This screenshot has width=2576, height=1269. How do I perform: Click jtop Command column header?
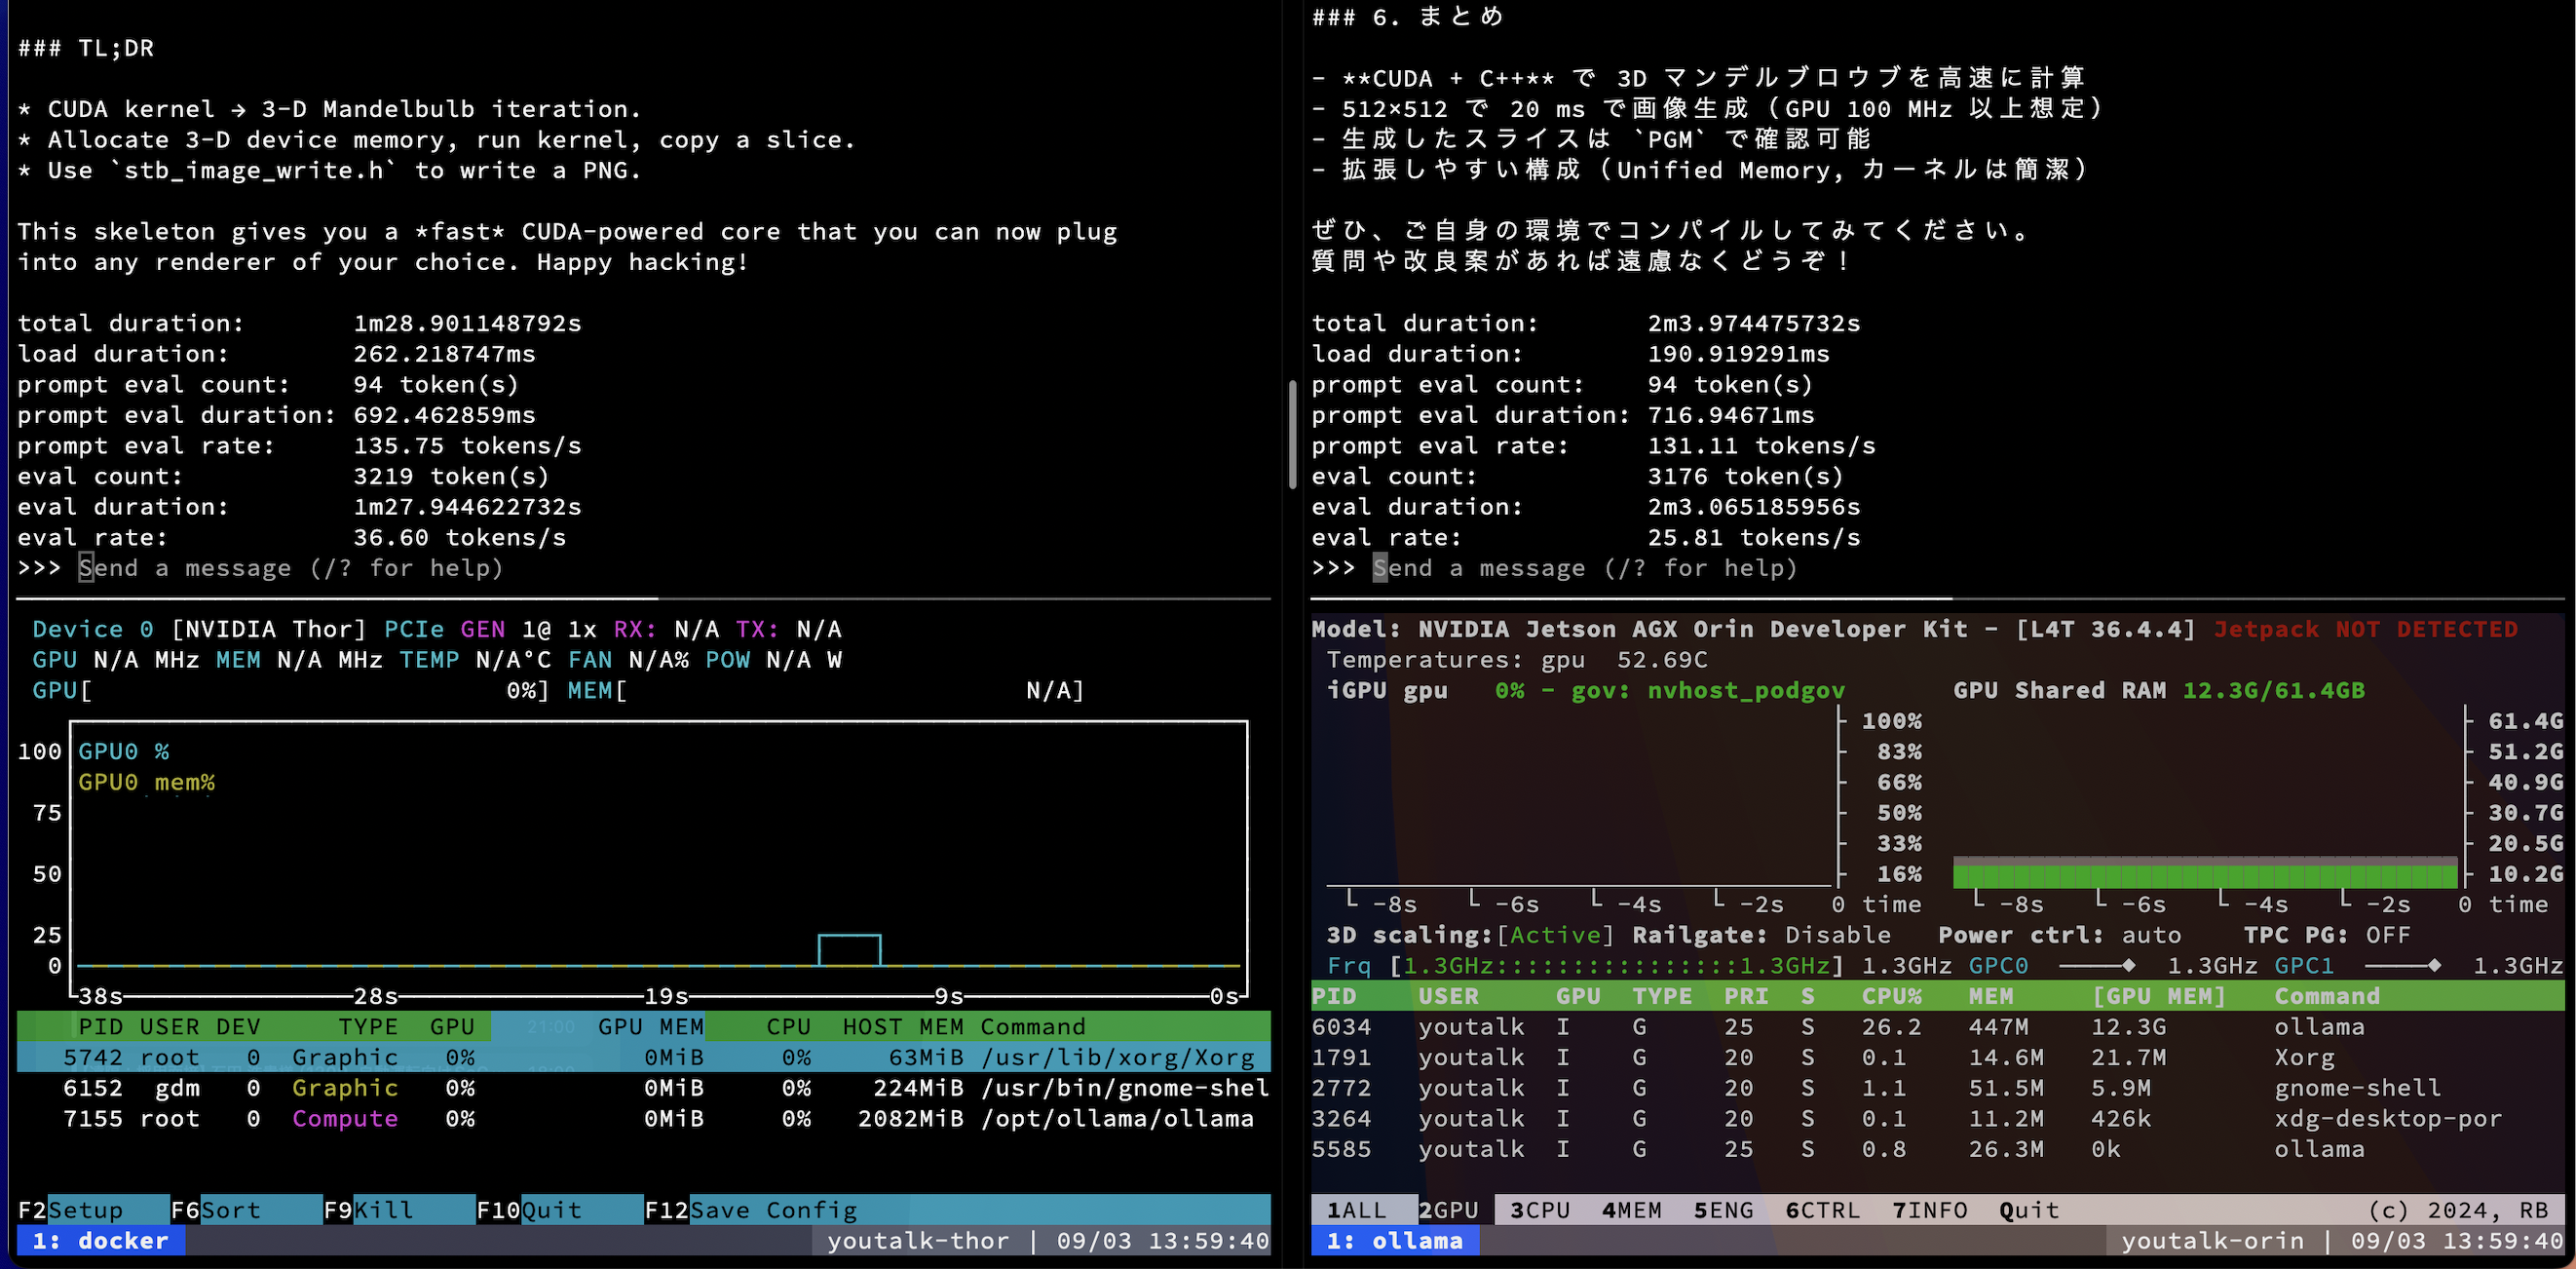[x=2327, y=996]
